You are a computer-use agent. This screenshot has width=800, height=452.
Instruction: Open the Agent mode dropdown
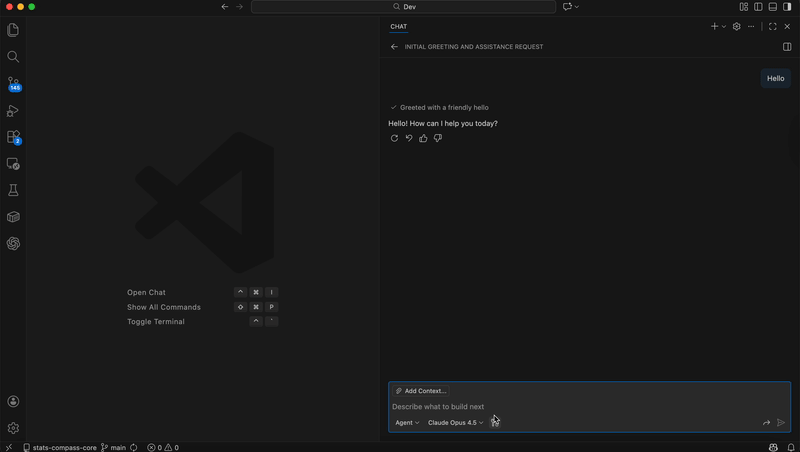point(407,422)
